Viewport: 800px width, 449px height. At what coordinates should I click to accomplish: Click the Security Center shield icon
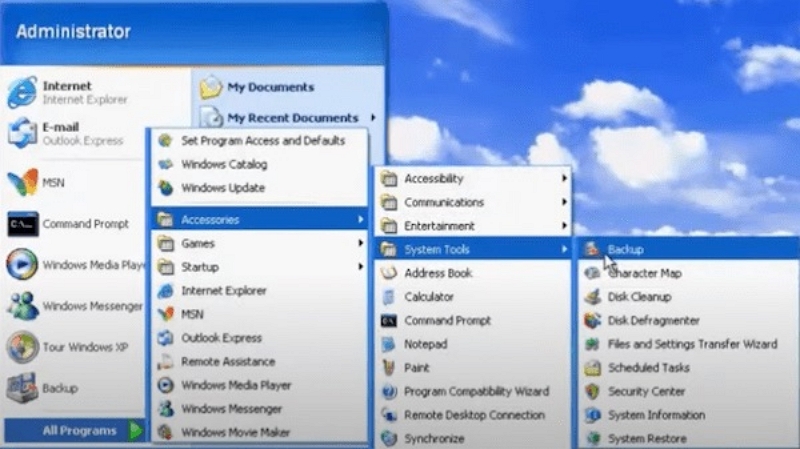[x=592, y=391]
